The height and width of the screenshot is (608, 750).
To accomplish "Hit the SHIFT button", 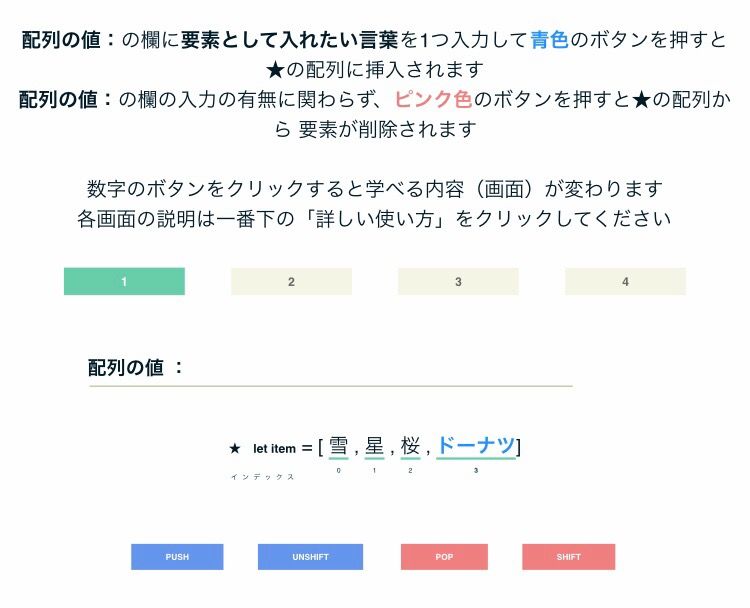I will [x=568, y=557].
